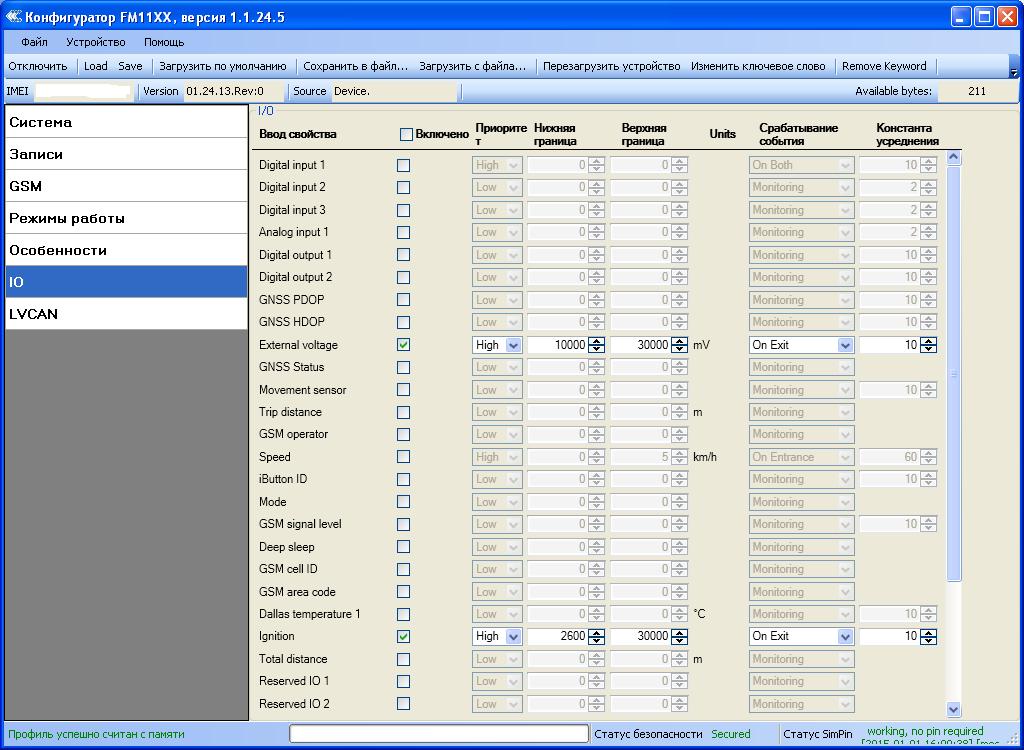
Task: Click External voltage low level spinner arrows
Action: [x=596, y=345]
